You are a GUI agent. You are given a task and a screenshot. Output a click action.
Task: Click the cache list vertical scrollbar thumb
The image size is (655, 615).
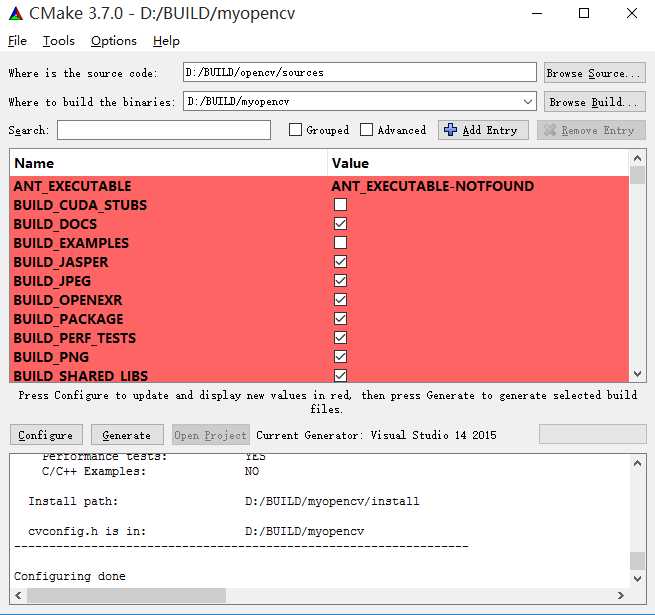(x=637, y=175)
